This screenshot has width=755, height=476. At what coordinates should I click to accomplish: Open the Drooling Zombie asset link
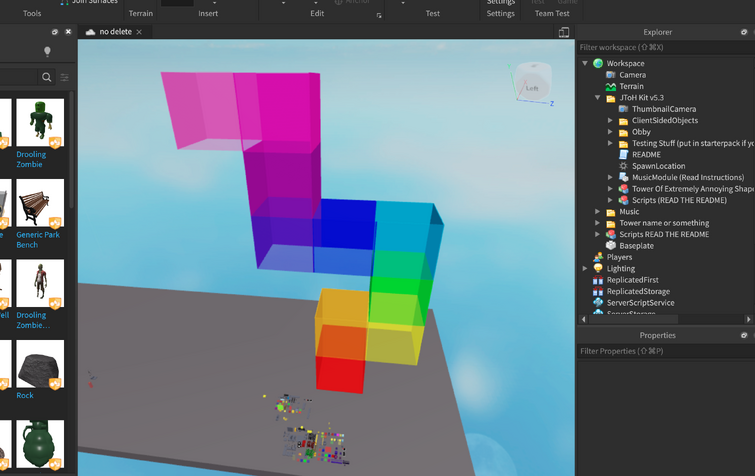(x=31, y=159)
